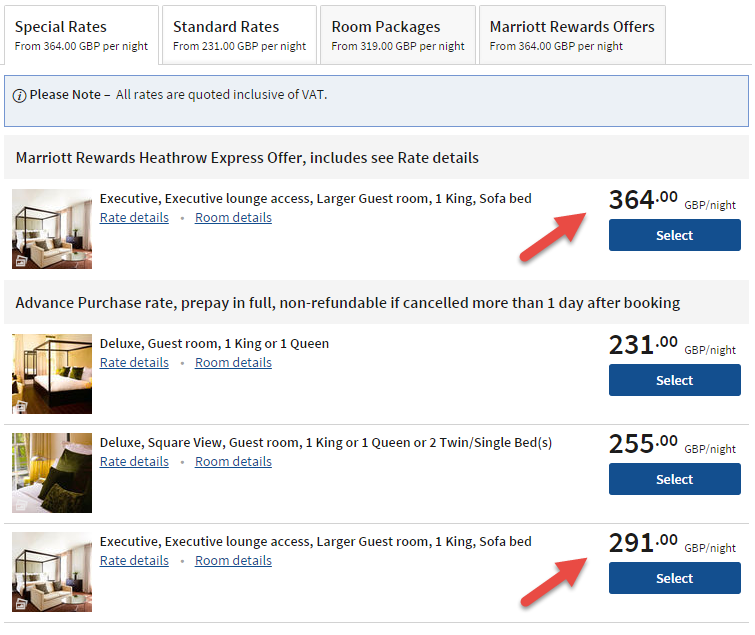Open photo gallery icon on 364.00 Executive room

click(x=21, y=261)
